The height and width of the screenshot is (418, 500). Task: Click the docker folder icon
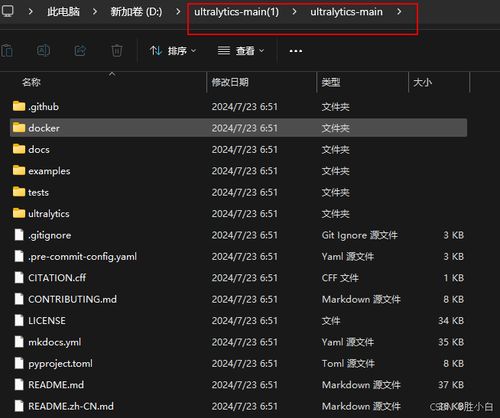click(19, 128)
